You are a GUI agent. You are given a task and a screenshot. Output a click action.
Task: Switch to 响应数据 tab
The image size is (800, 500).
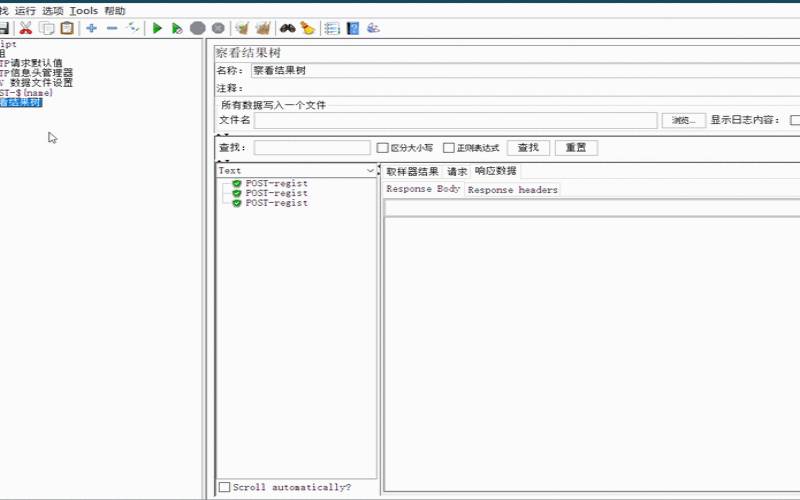pyautogui.click(x=495, y=171)
